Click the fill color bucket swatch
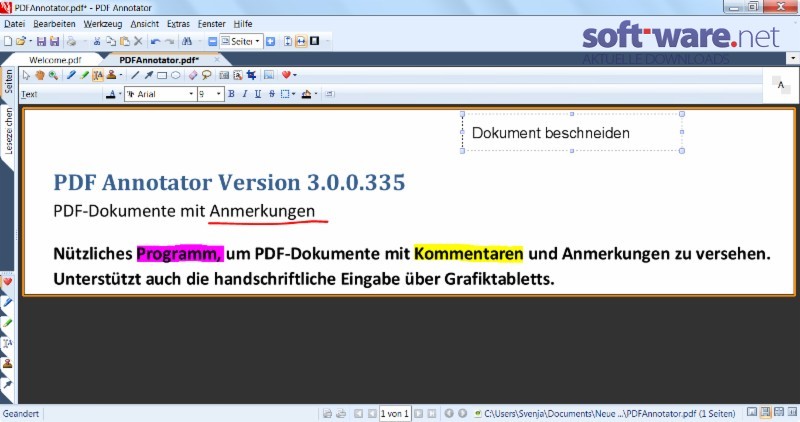The width and height of the screenshot is (800, 422). pos(306,94)
